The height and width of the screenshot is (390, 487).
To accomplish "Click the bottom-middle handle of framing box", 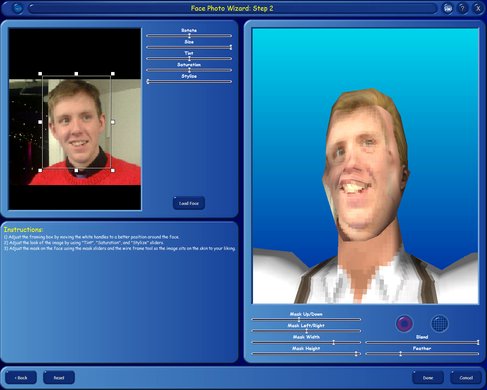I will point(76,170).
